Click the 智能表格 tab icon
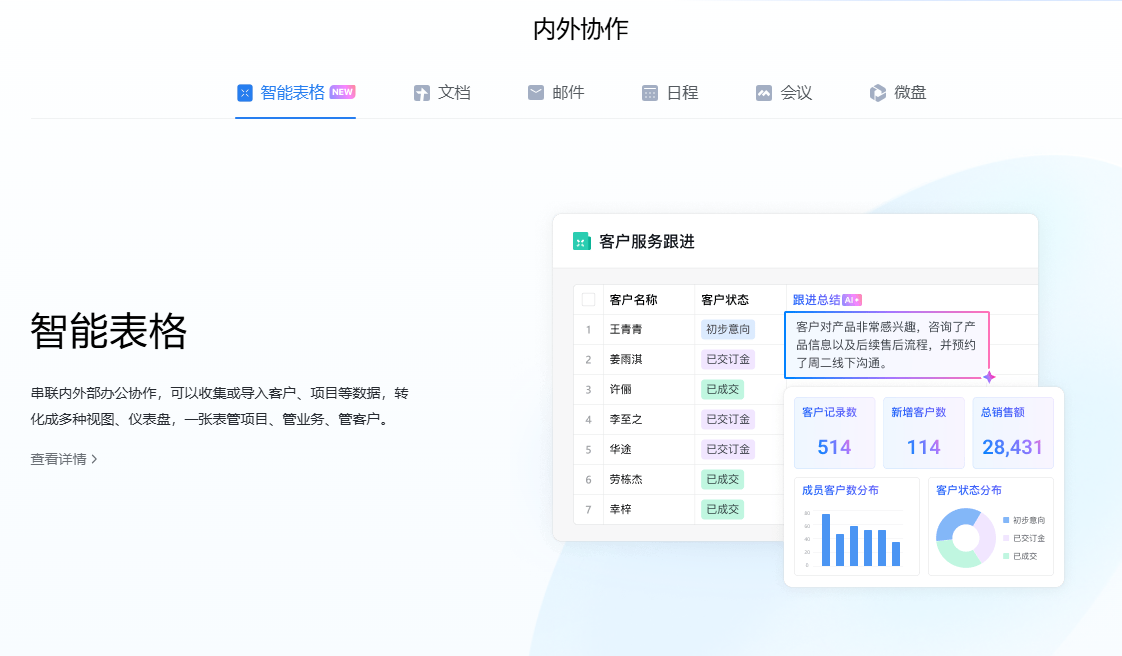The height and width of the screenshot is (656, 1122). tap(245, 93)
